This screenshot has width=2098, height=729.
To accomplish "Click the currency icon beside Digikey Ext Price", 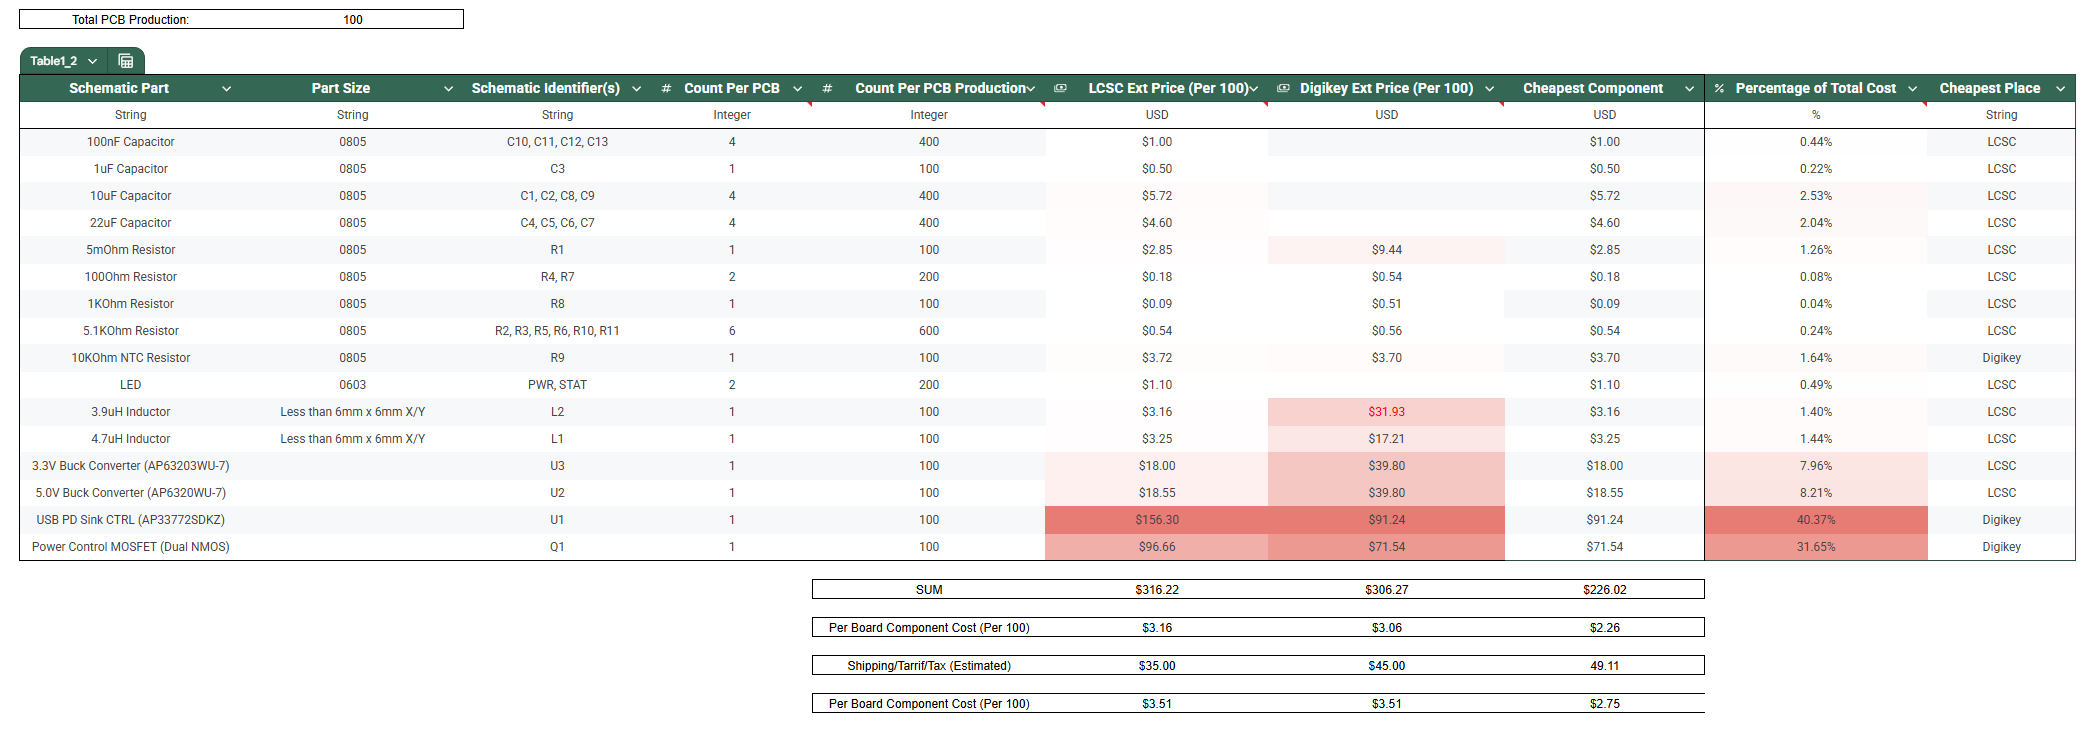I will coord(1283,88).
